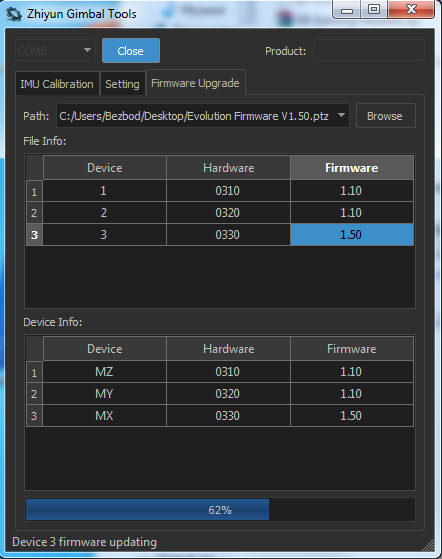Open the COM6 port dropdown

[x=55, y=51]
